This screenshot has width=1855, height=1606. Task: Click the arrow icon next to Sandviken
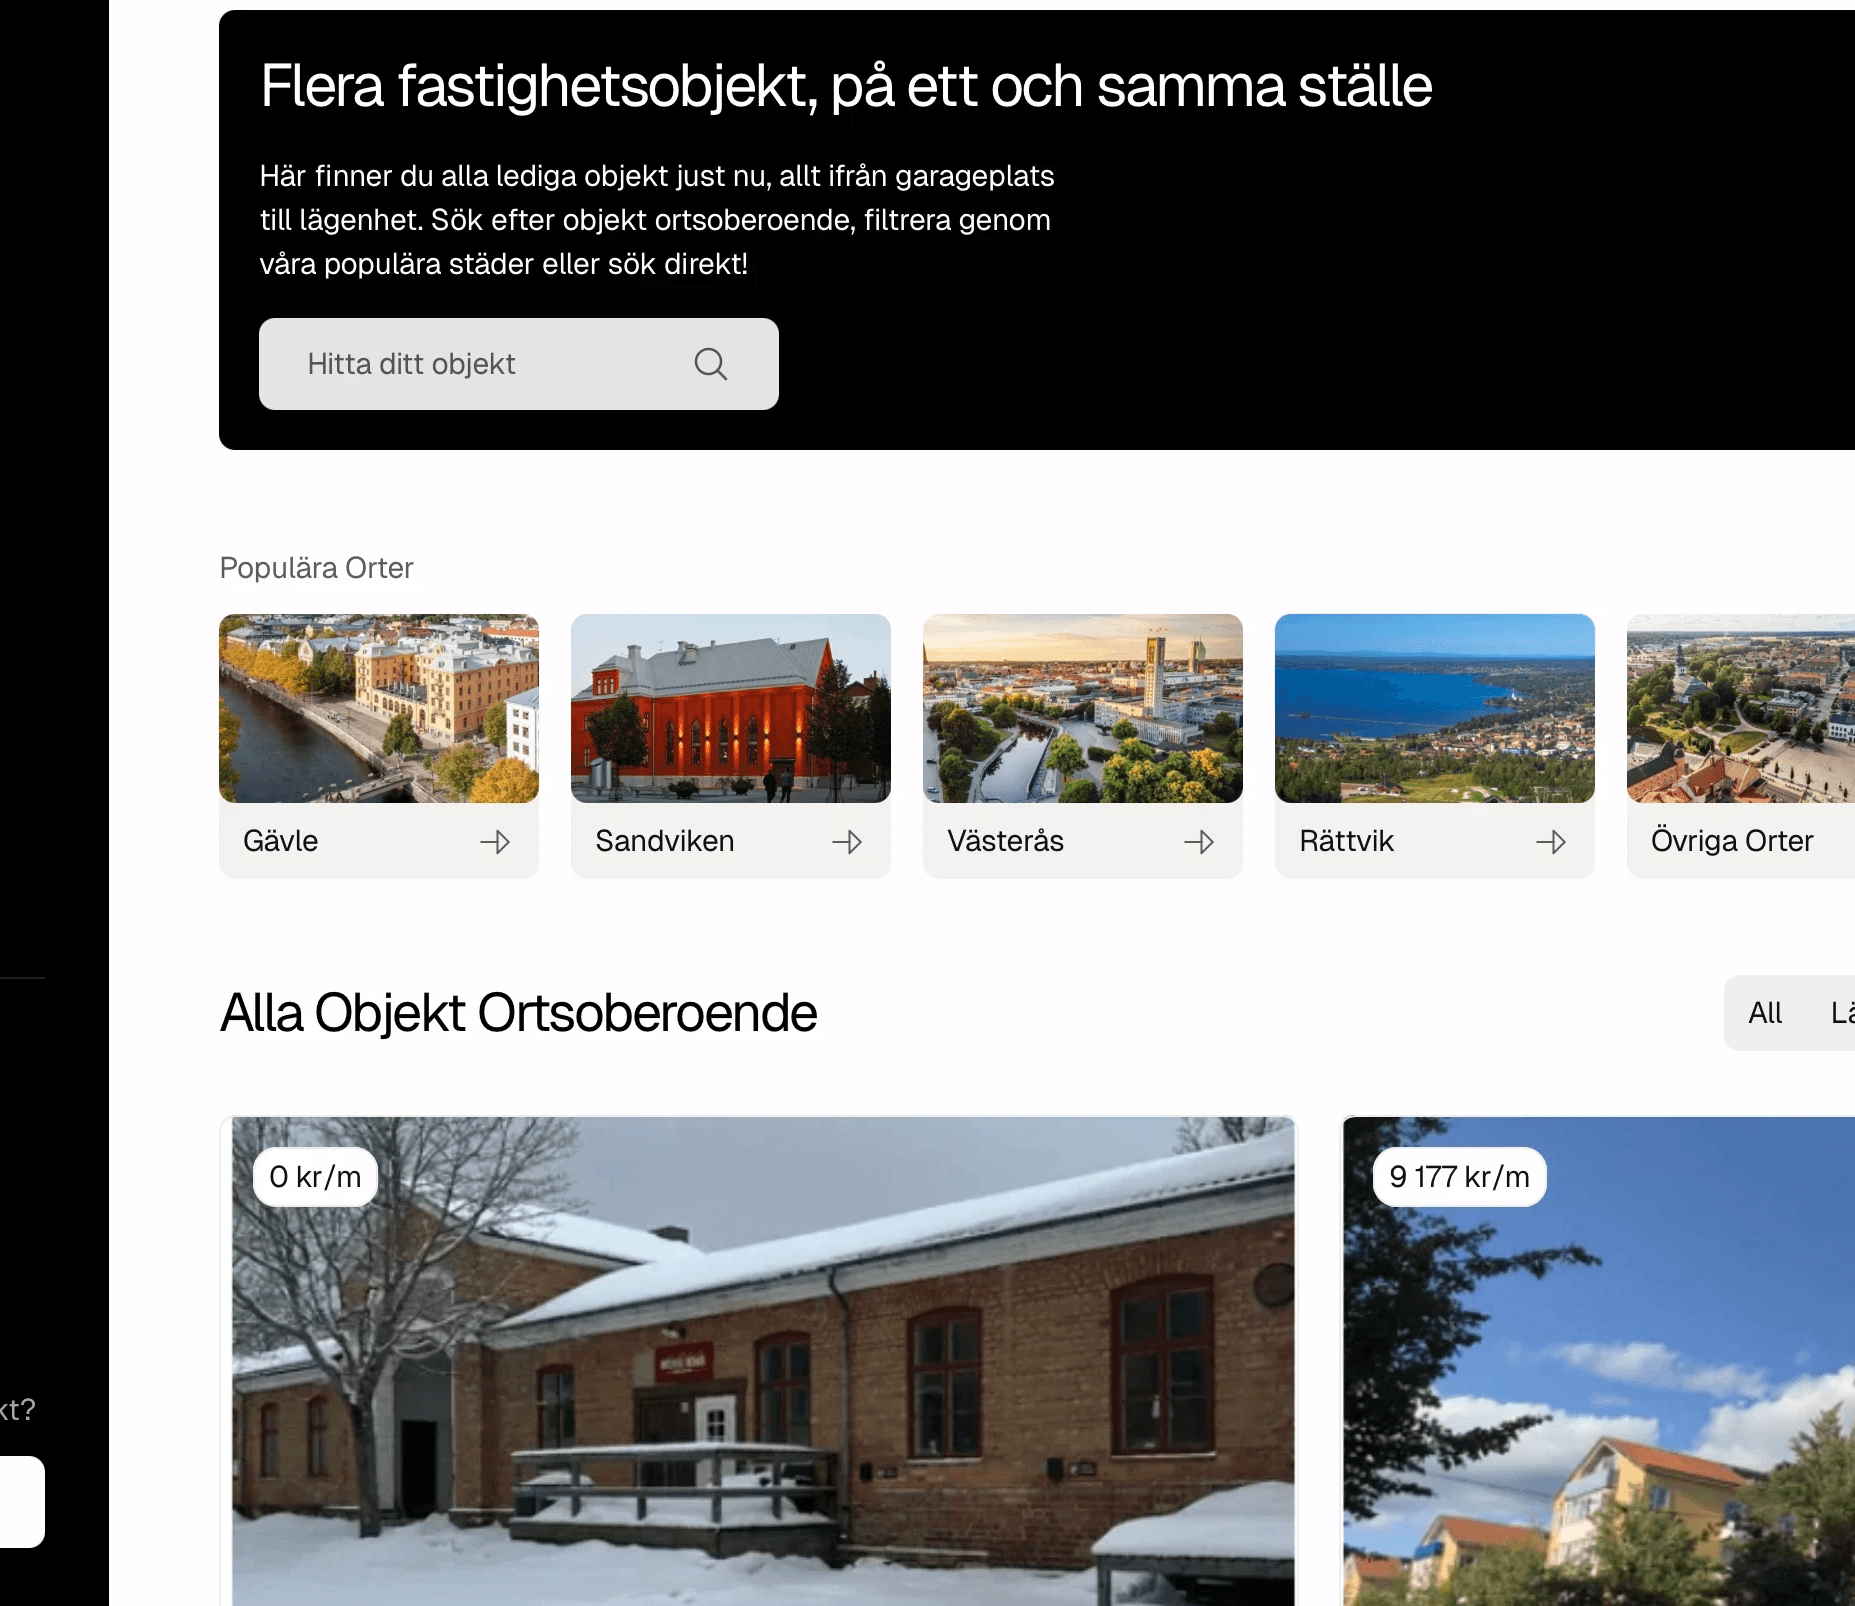pyautogui.click(x=847, y=842)
